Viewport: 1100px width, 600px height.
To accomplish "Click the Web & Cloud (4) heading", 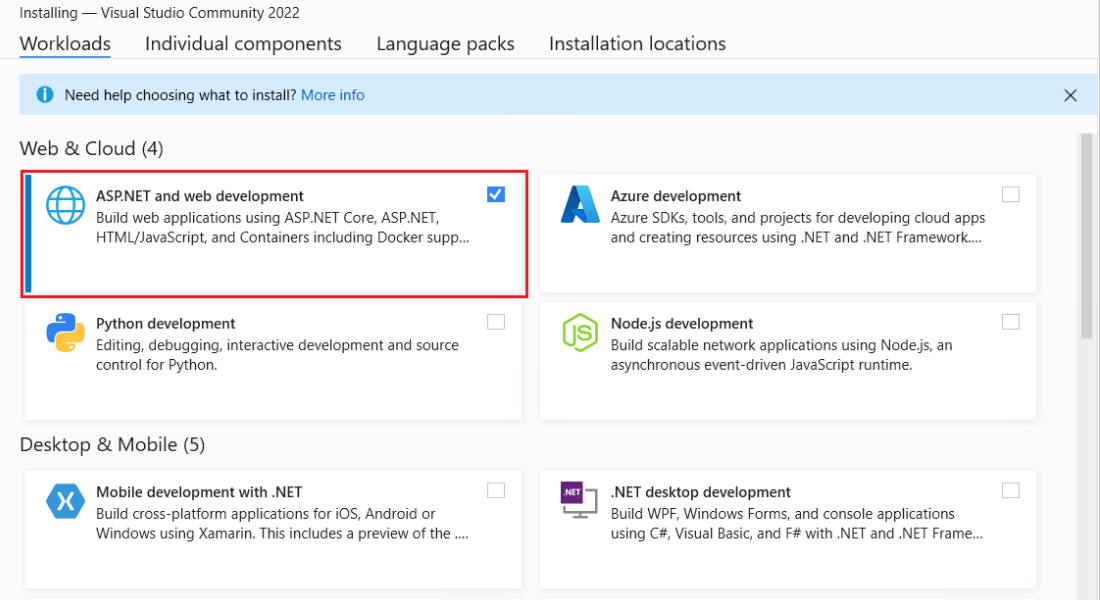I will tap(91, 149).
